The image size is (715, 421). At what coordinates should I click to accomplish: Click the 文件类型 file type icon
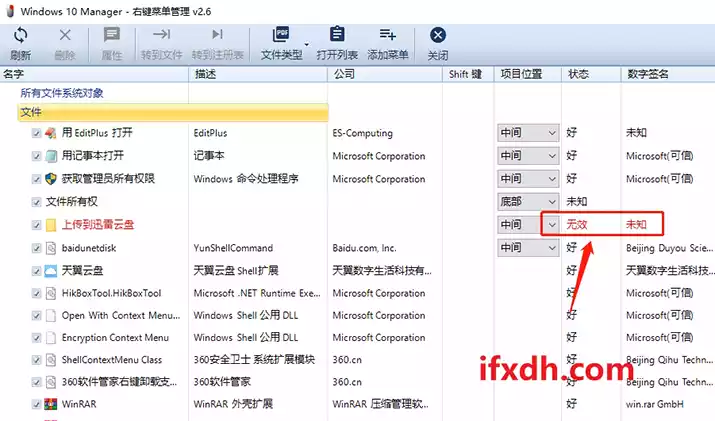point(281,35)
